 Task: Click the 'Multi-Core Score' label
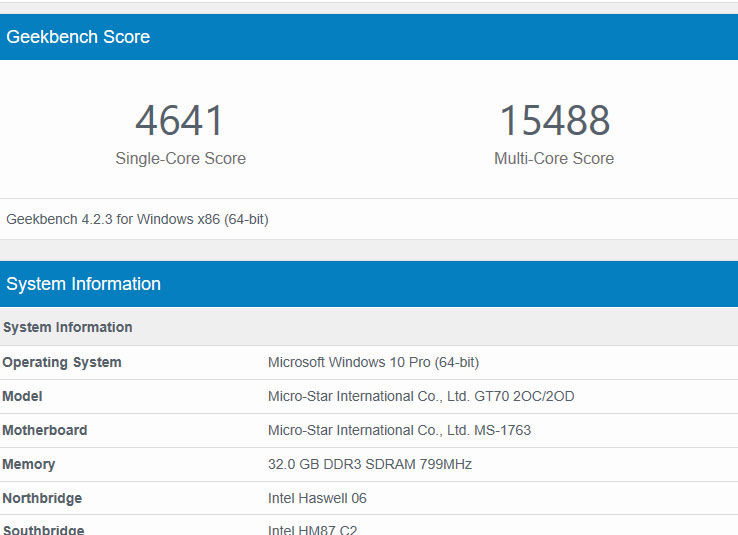[554, 158]
